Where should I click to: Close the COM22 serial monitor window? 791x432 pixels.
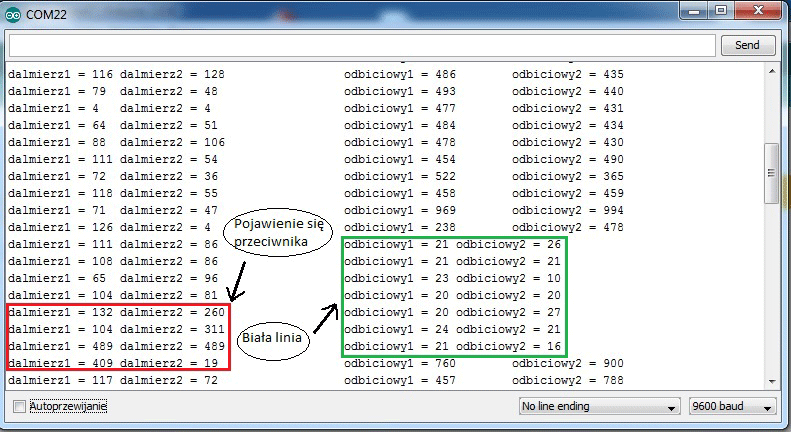point(760,10)
